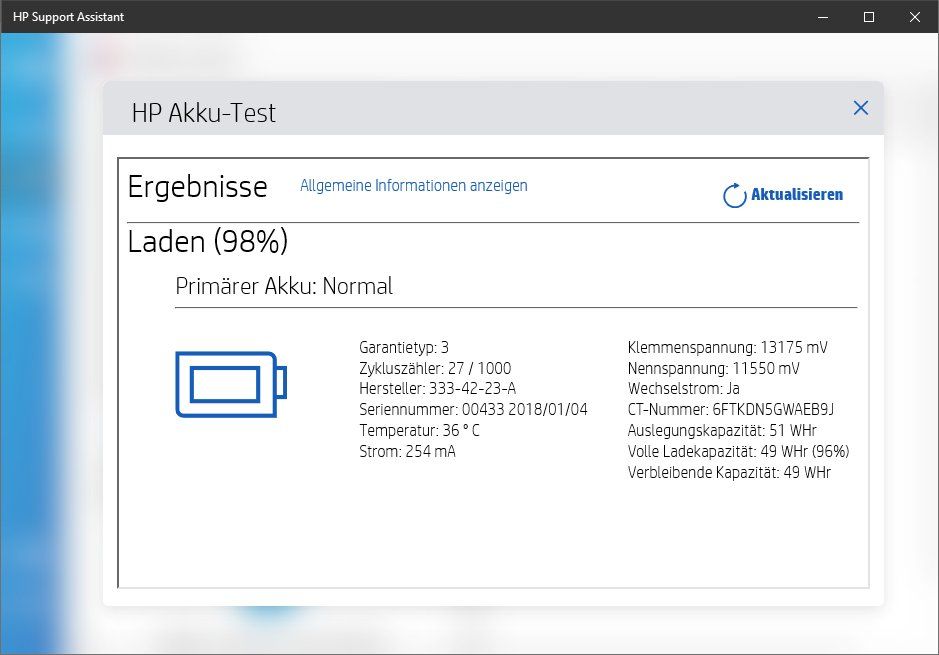The width and height of the screenshot is (939, 655).
Task: Select the Ergebnisse heading
Action: (198, 187)
